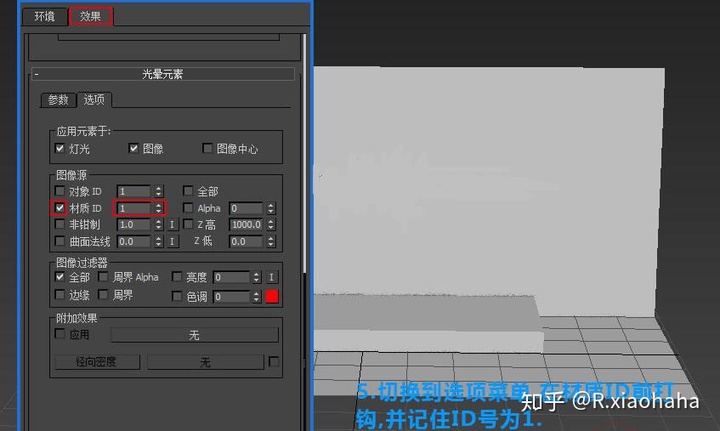Viewport: 720px width, 431px height.
Task: Toggle the checkbox after 径向密度 map
Action: (x=274, y=362)
